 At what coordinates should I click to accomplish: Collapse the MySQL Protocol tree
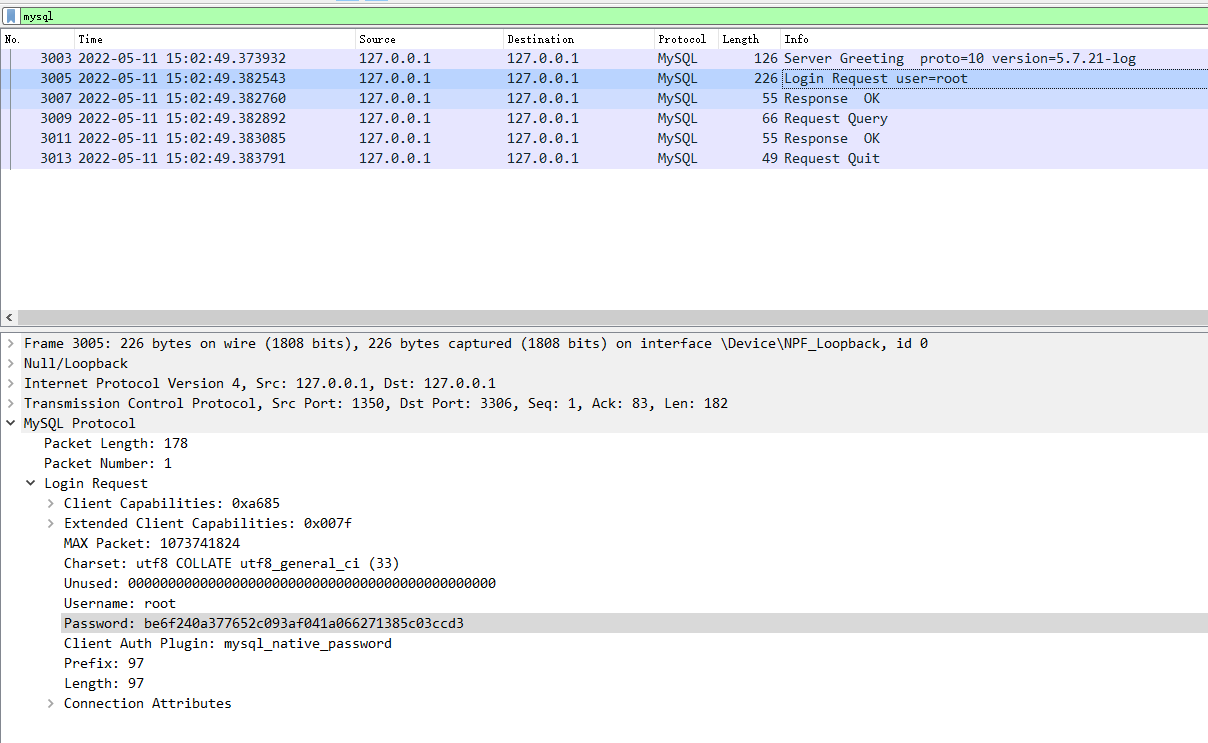(11, 423)
